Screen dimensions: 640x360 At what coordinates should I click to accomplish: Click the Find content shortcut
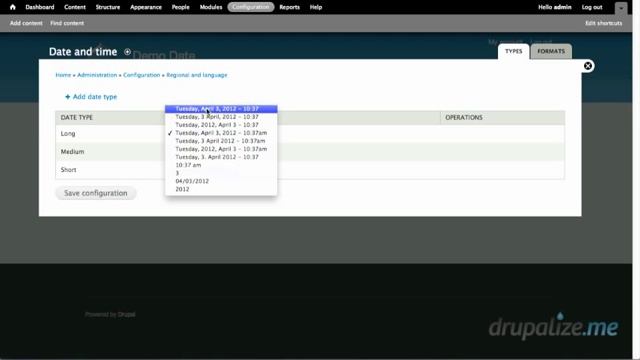click(x=67, y=23)
